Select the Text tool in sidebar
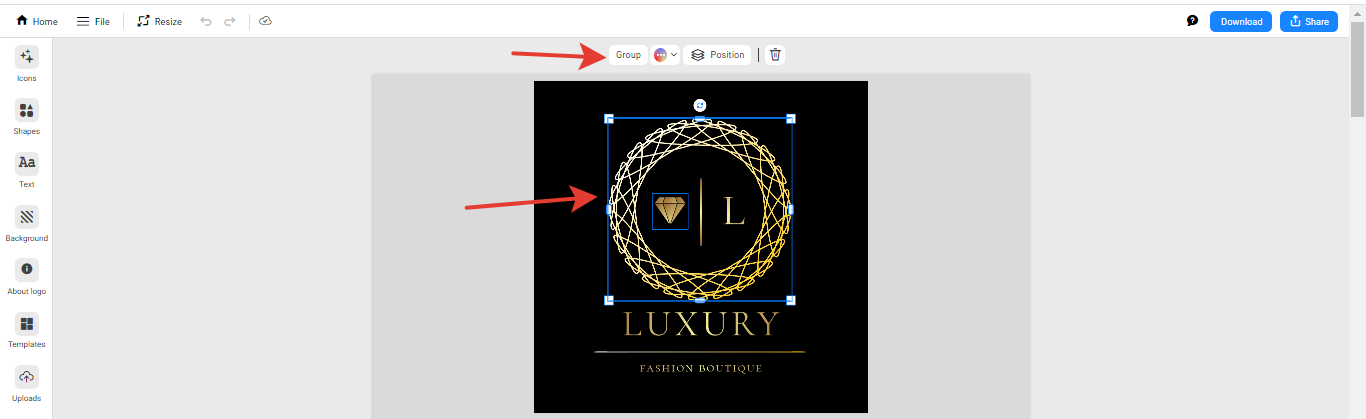This screenshot has height=419, width=1366. [x=26, y=164]
